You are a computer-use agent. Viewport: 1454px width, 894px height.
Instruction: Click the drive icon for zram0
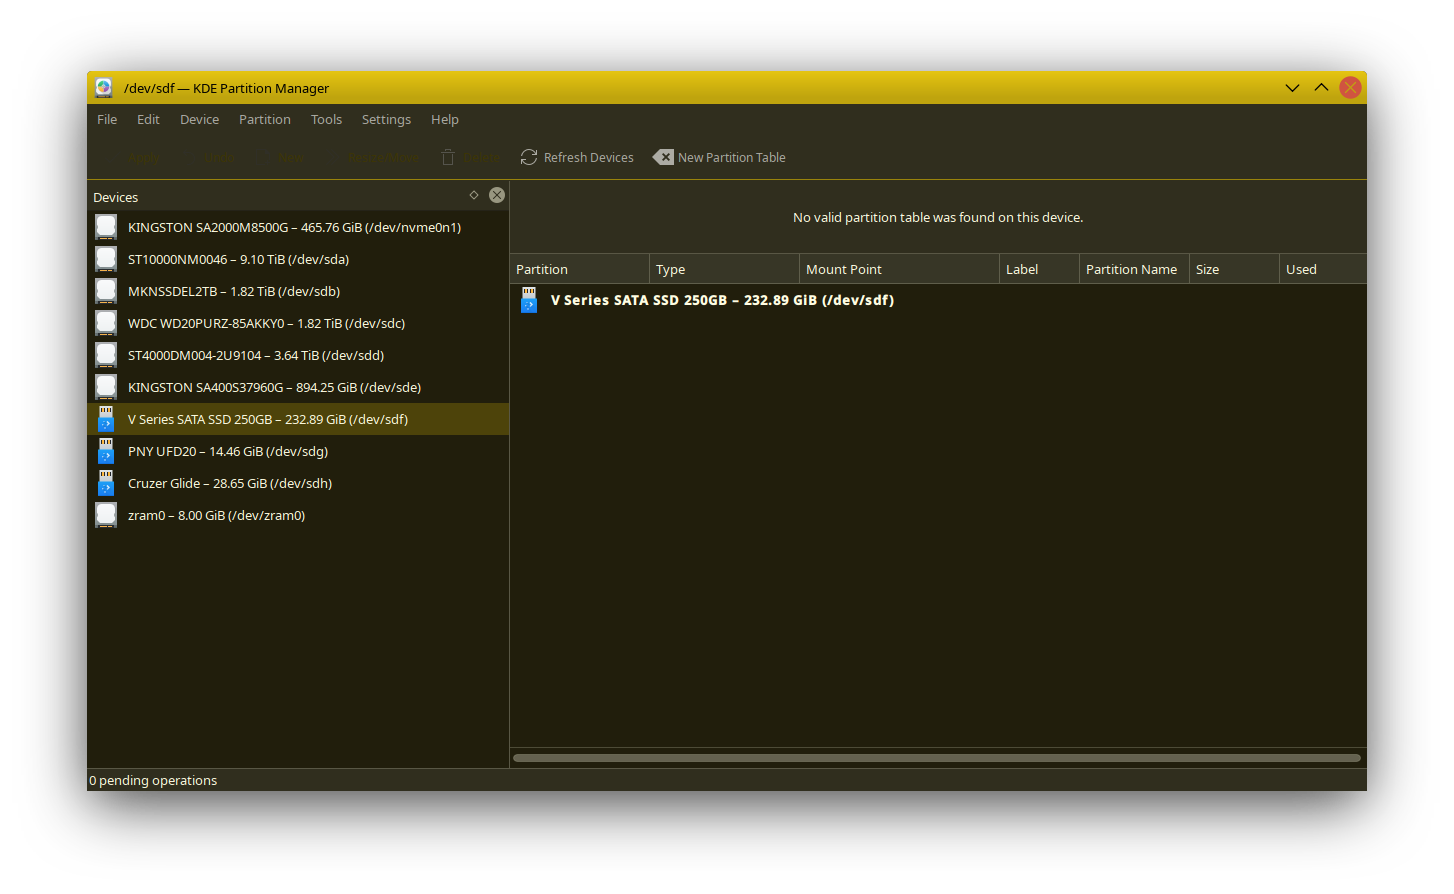(106, 515)
